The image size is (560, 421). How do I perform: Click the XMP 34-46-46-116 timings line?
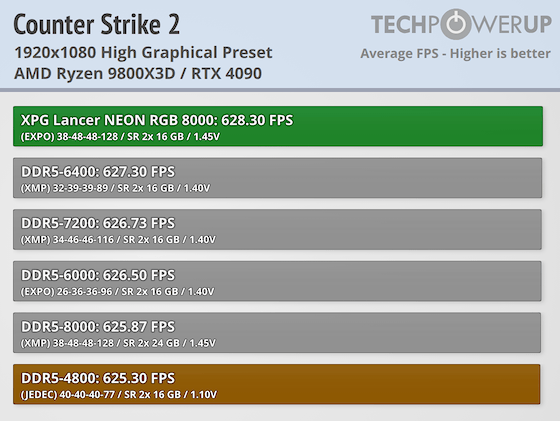118,240
